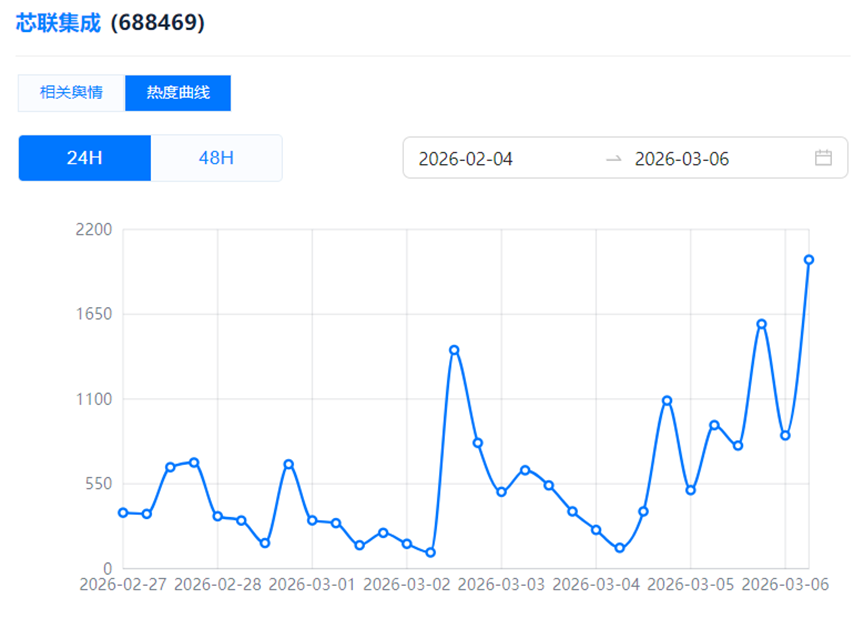864x619 pixels.
Task: Click the lowest point before the 2026-03-02 spike
Action: coord(431,553)
